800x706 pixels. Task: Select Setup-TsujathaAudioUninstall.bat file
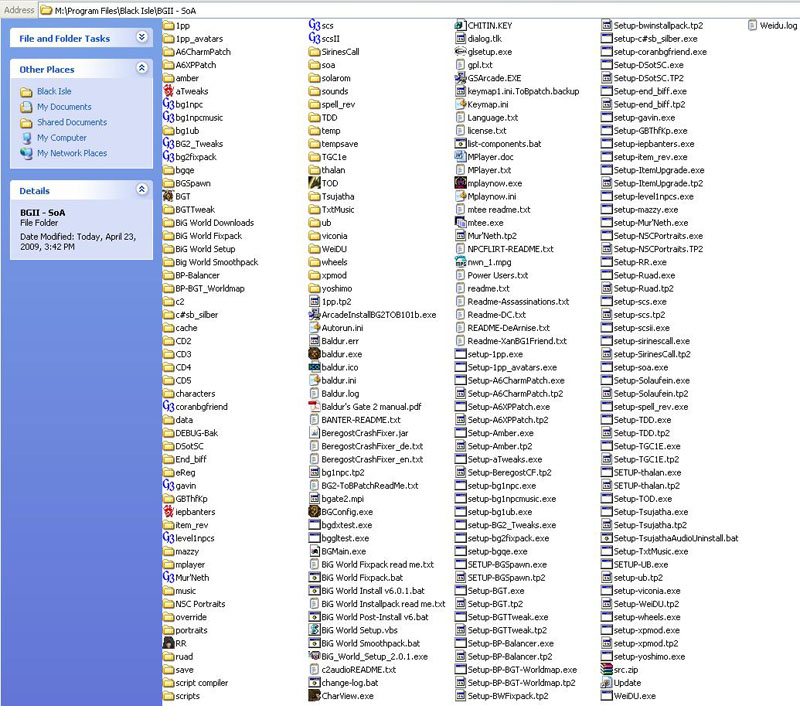(x=670, y=538)
